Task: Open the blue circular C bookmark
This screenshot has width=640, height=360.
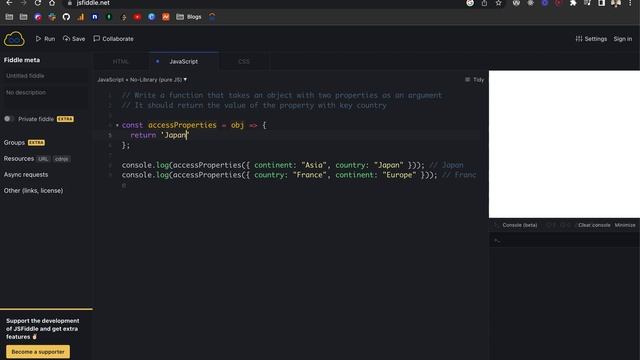Action: (x=151, y=17)
